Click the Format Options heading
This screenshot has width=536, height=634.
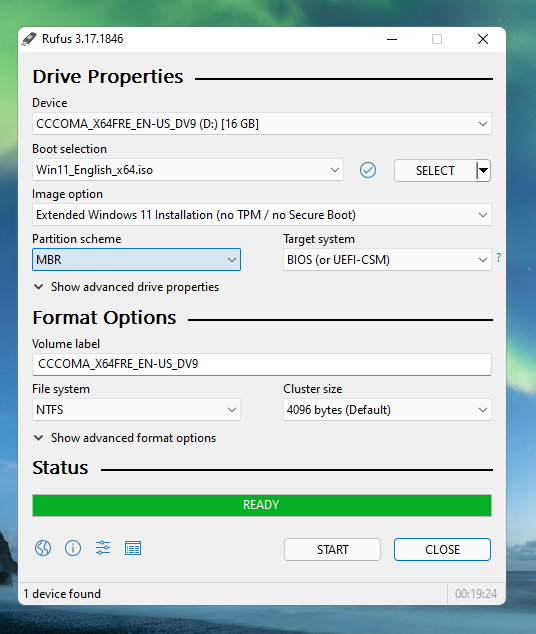(x=104, y=318)
